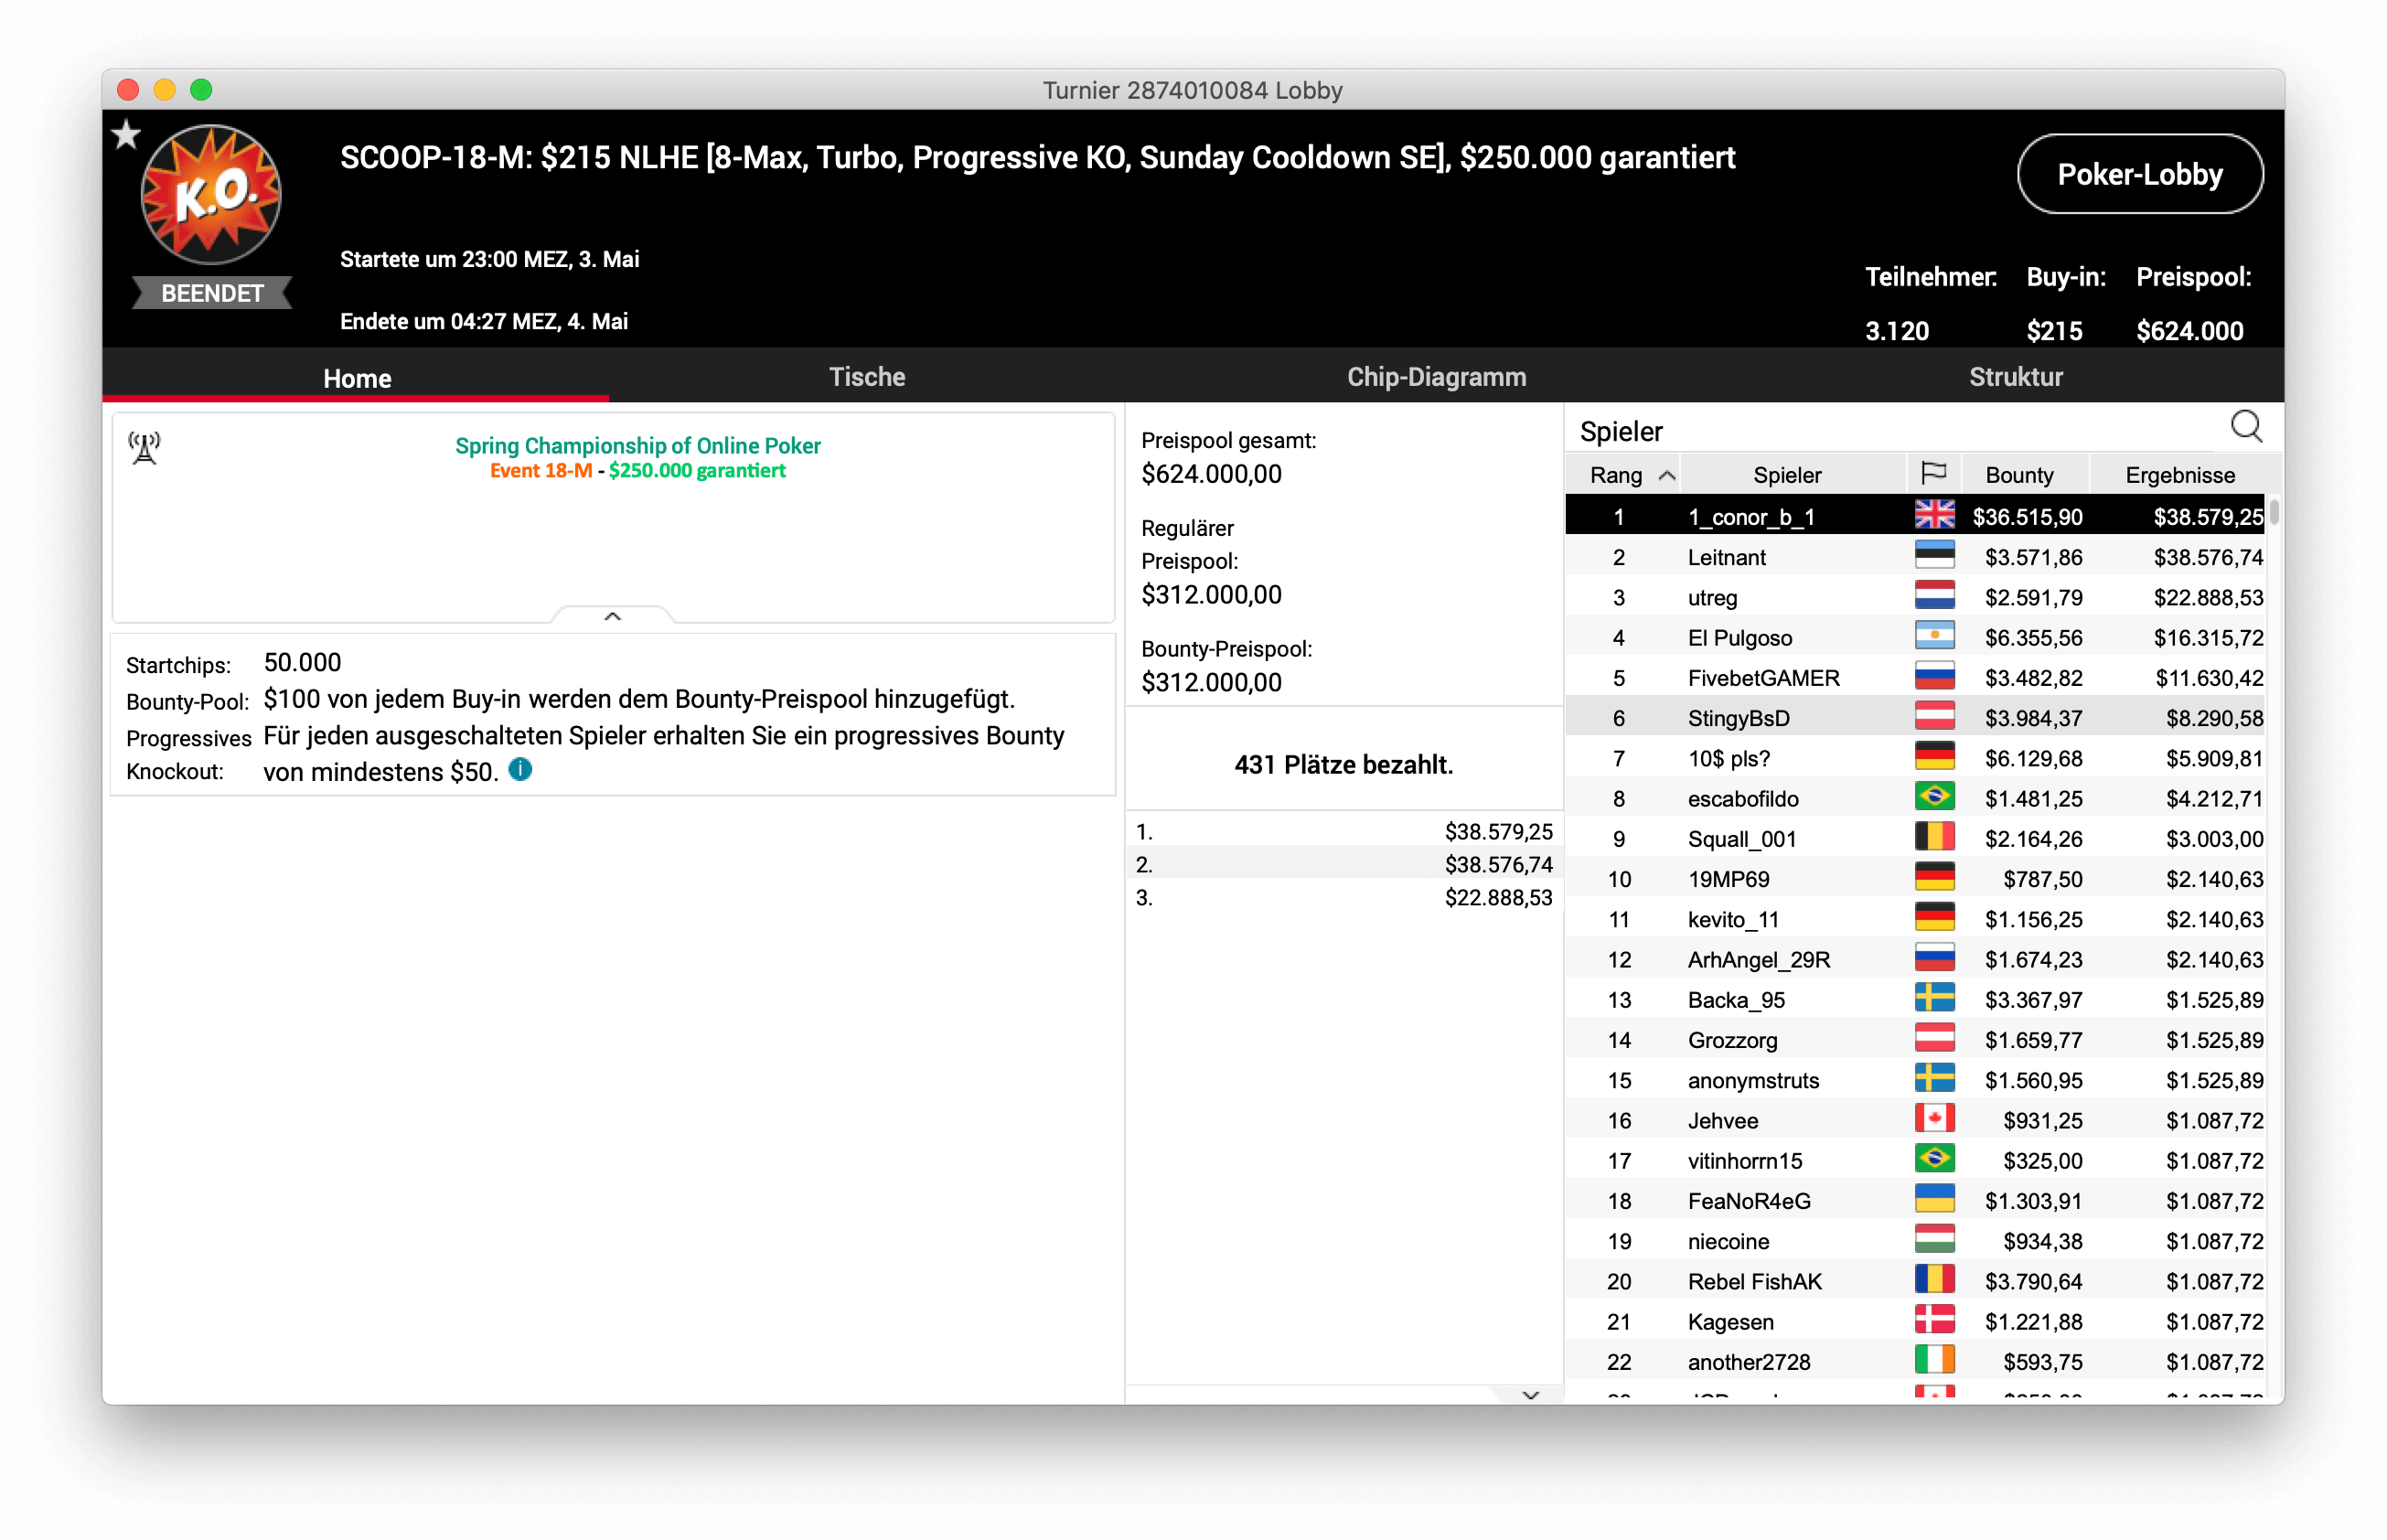Expand the payout list with bottom chevron
This screenshot has height=1540, width=2387.
(1530, 1394)
